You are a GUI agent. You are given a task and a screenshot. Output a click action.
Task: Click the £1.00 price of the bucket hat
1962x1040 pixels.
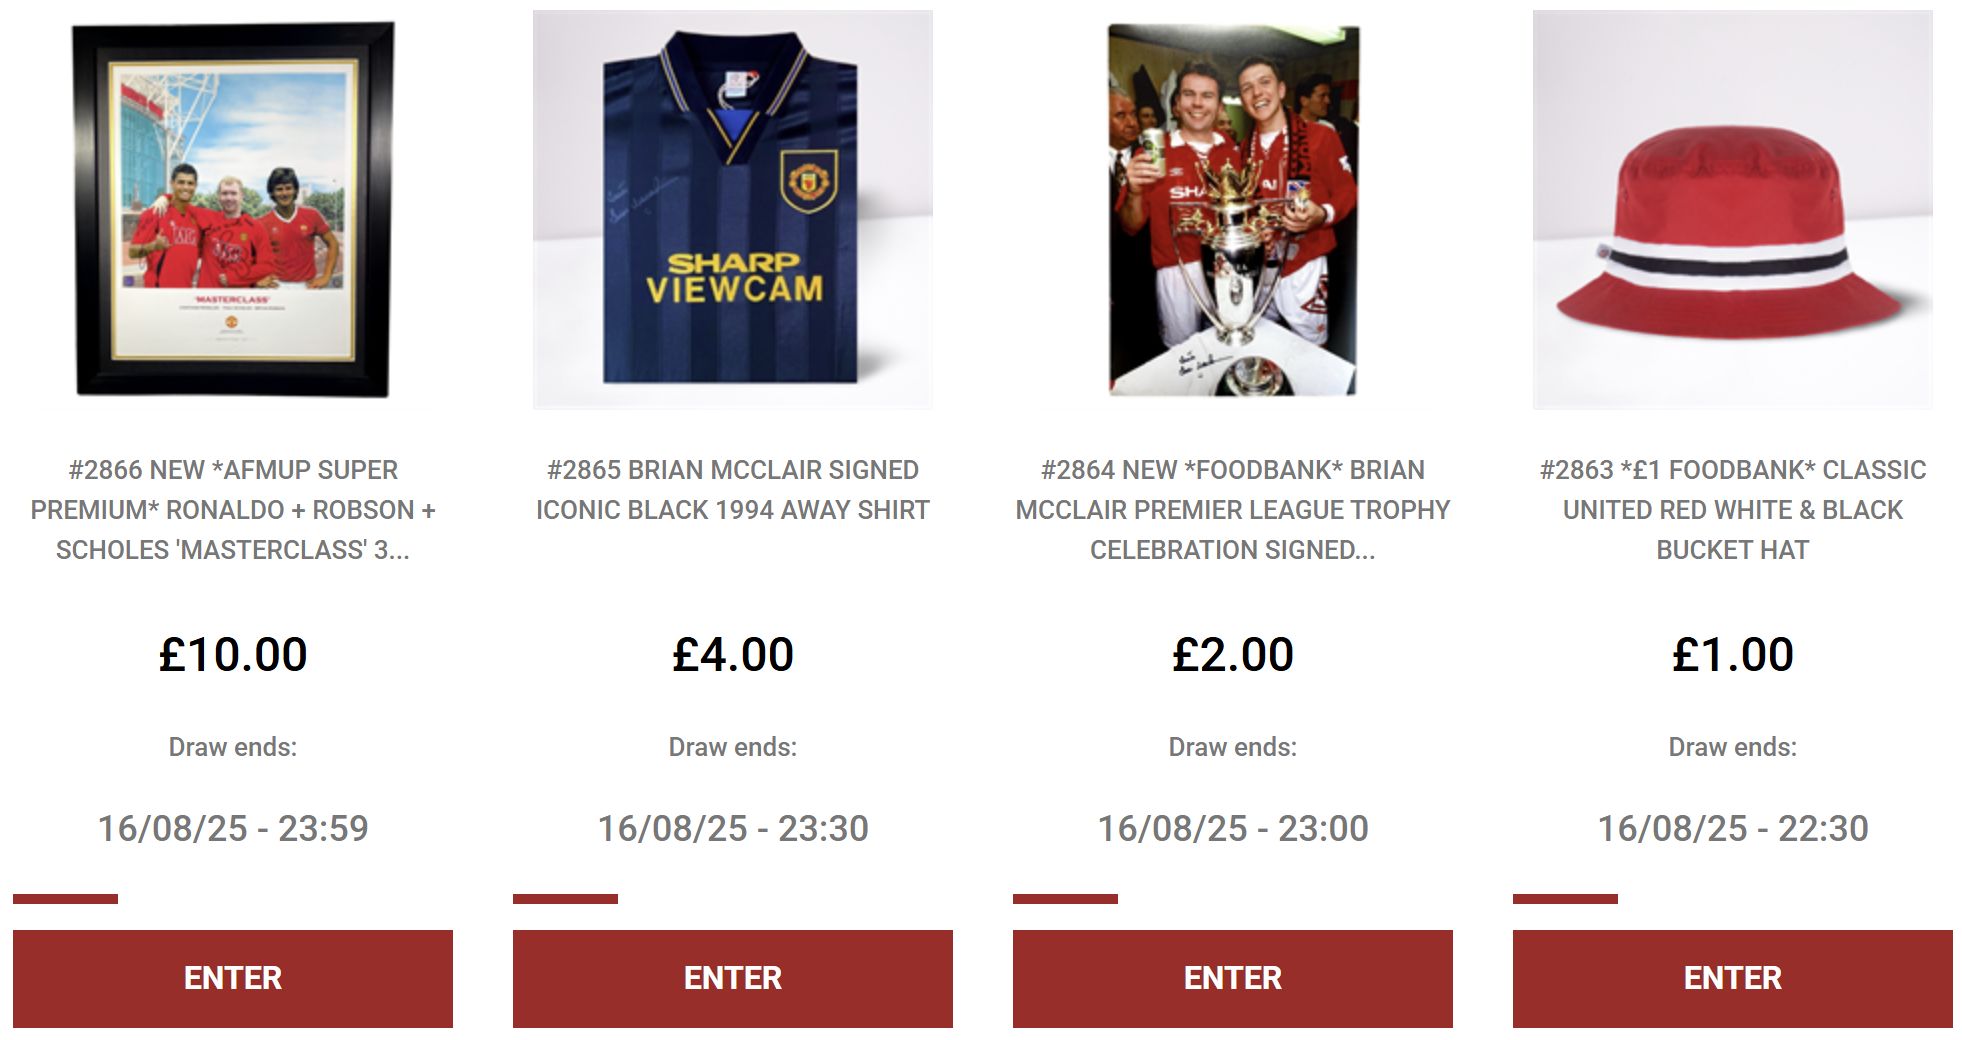coord(1733,655)
